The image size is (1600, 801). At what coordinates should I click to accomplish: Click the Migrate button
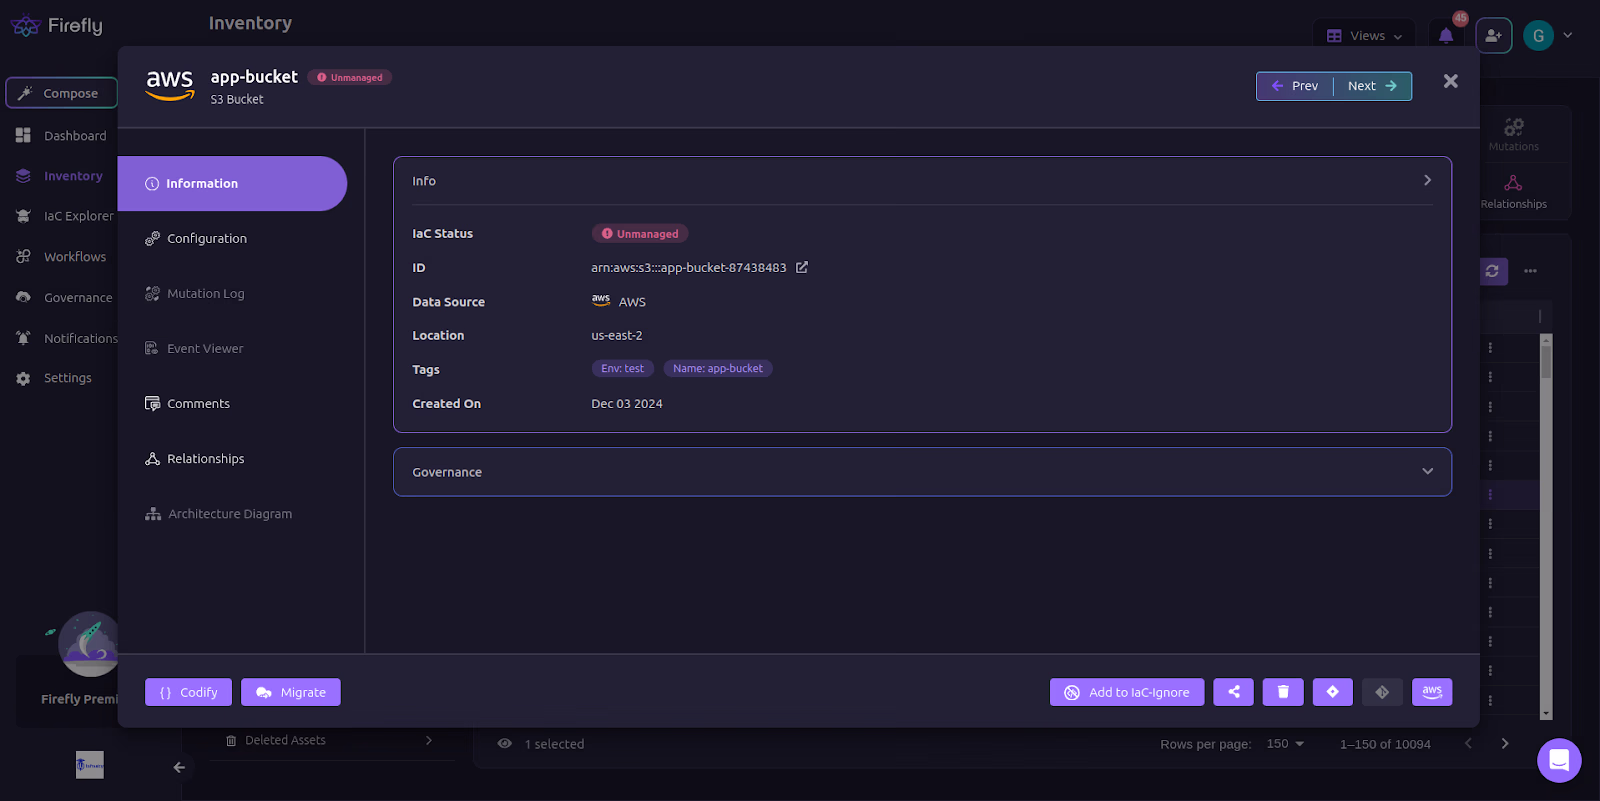pos(291,692)
